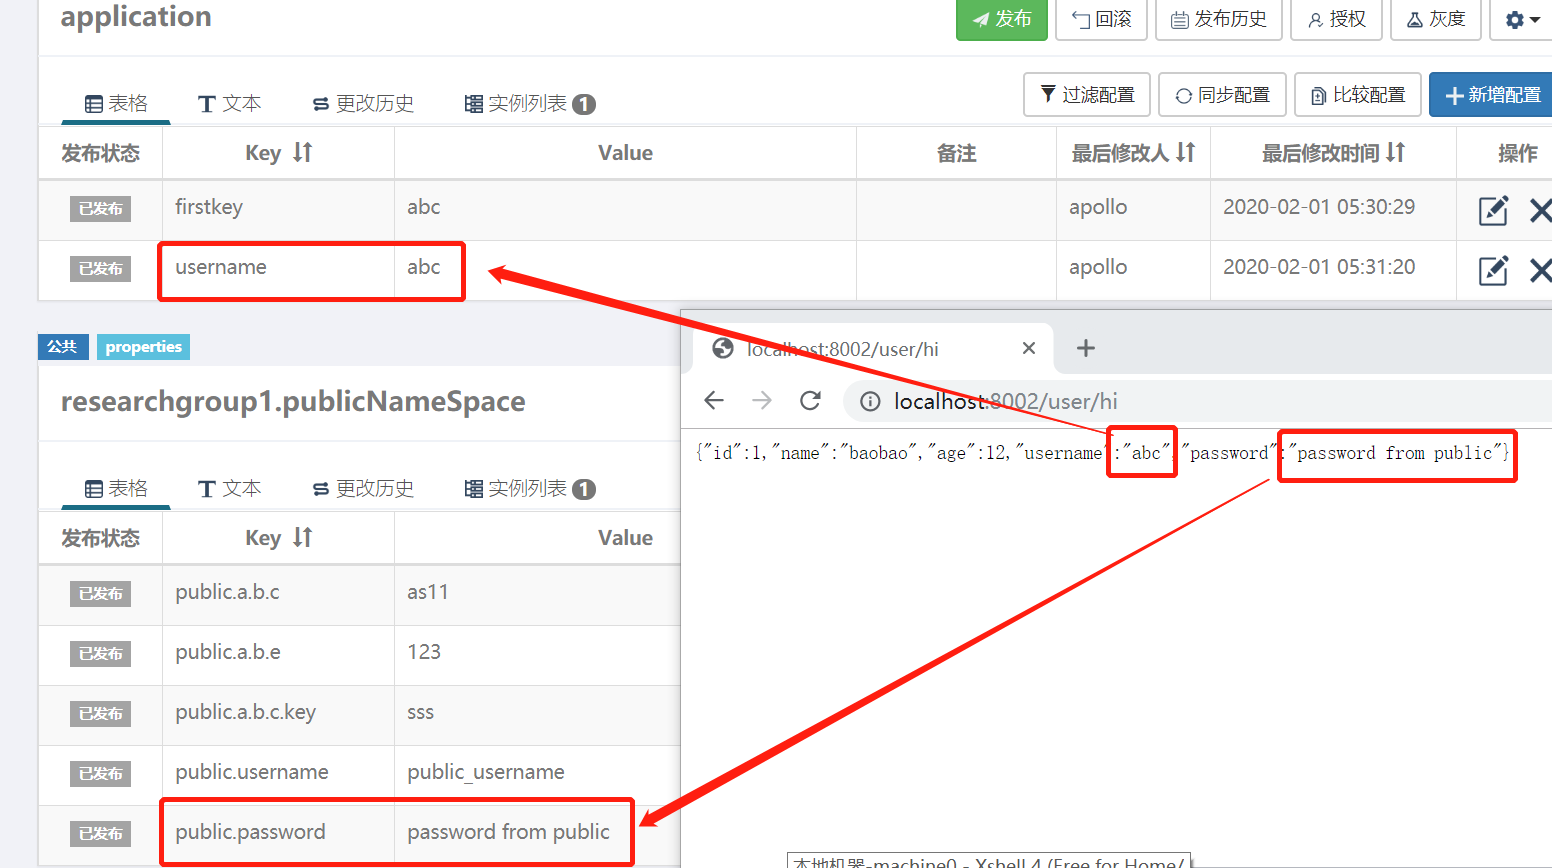Click the 公共 label badge
Screen dimensions: 1552x868
(63, 347)
